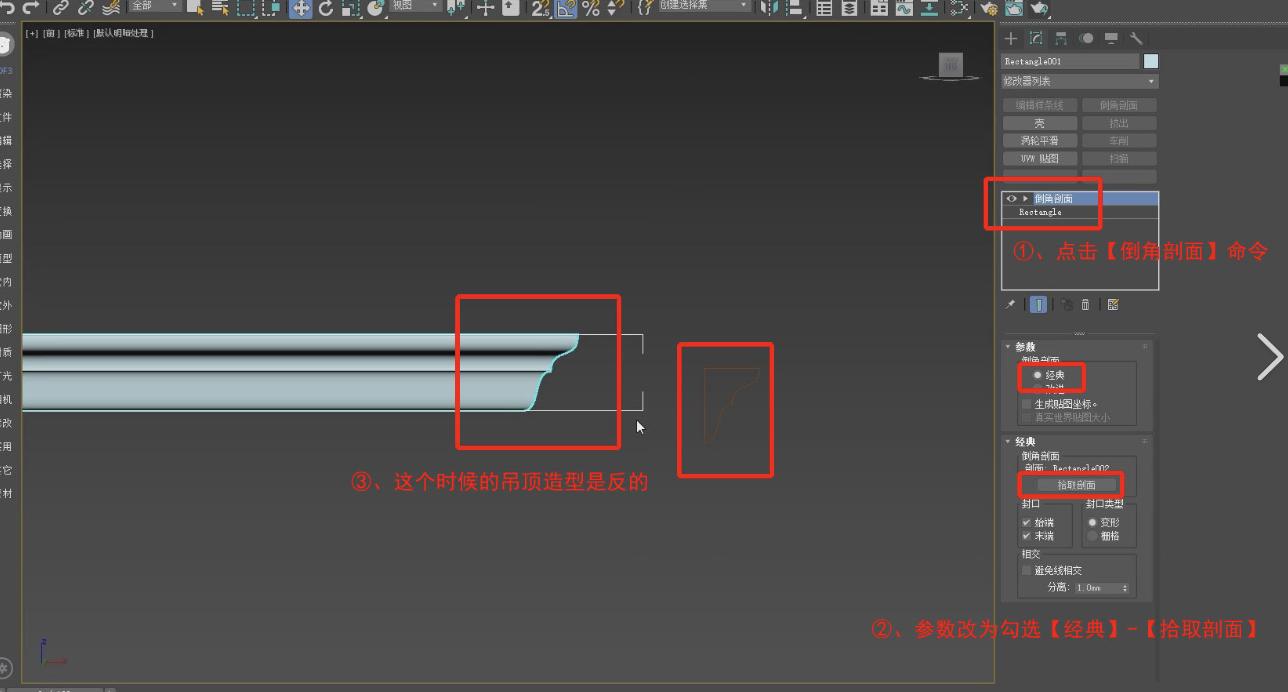Select Rectangle in the modifier stack
Screen dimensions: 1288x692
[x=1040, y=212]
